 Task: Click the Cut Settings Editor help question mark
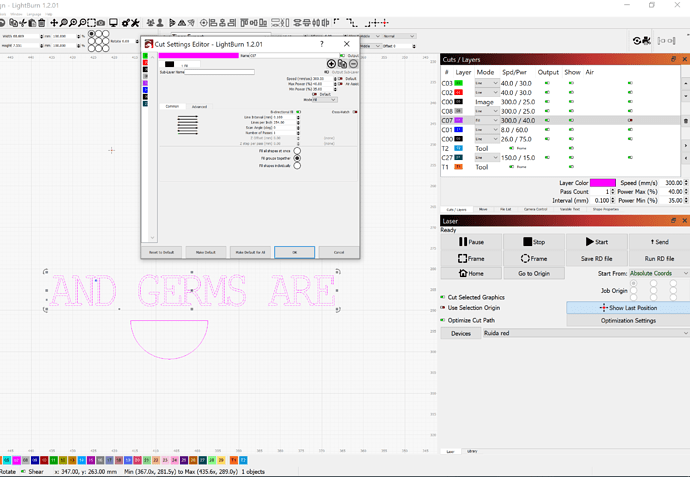pos(322,44)
